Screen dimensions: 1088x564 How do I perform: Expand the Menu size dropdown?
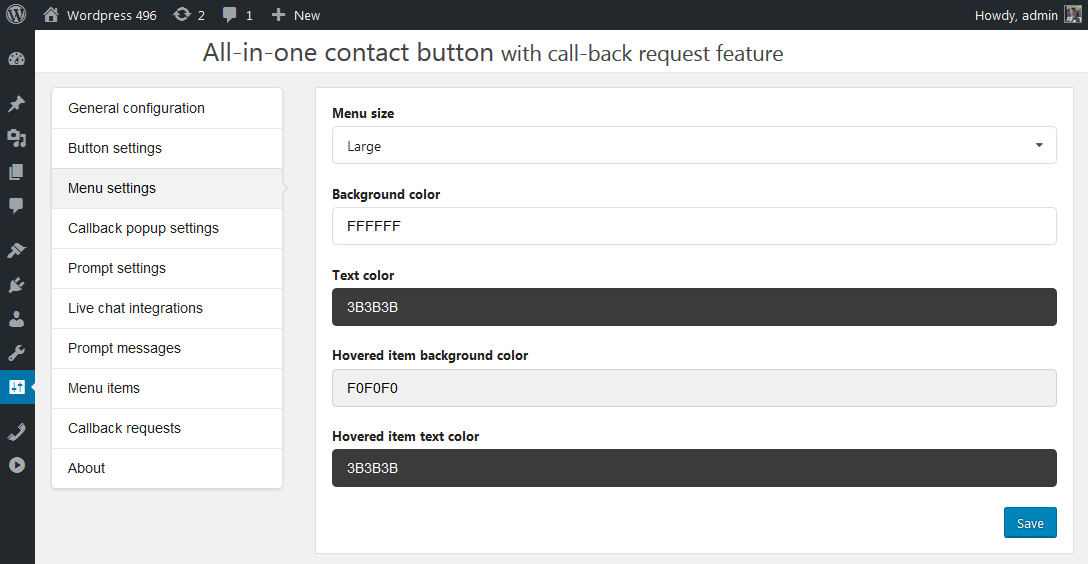tap(694, 146)
